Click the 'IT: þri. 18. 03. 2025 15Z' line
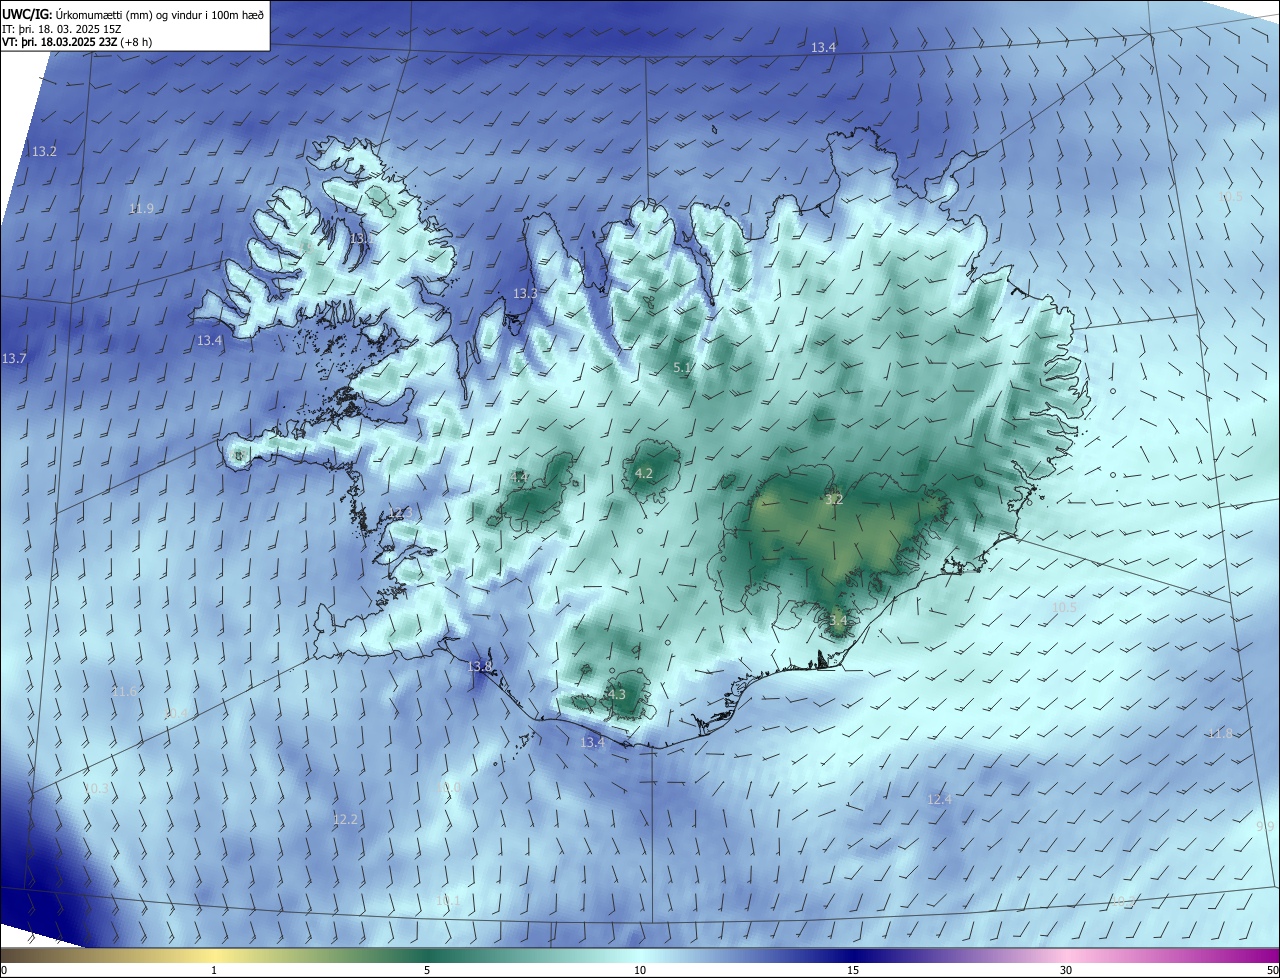 [x=63, y=29]
